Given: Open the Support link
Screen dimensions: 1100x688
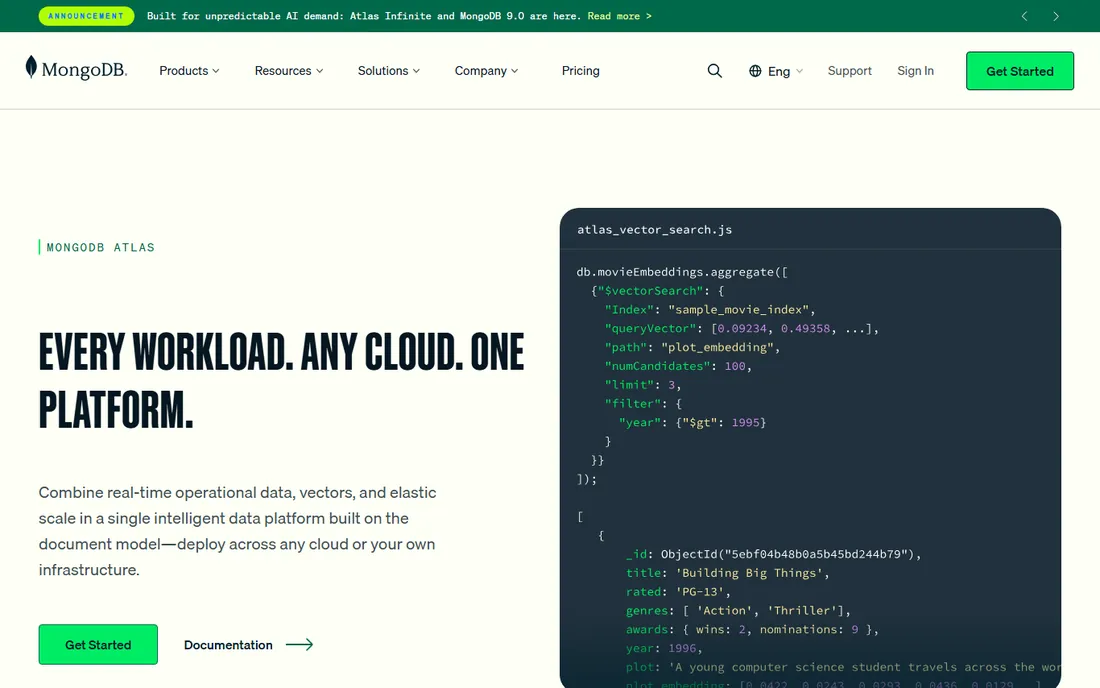Looking at the screenshot, I should [x=850, y=71].
